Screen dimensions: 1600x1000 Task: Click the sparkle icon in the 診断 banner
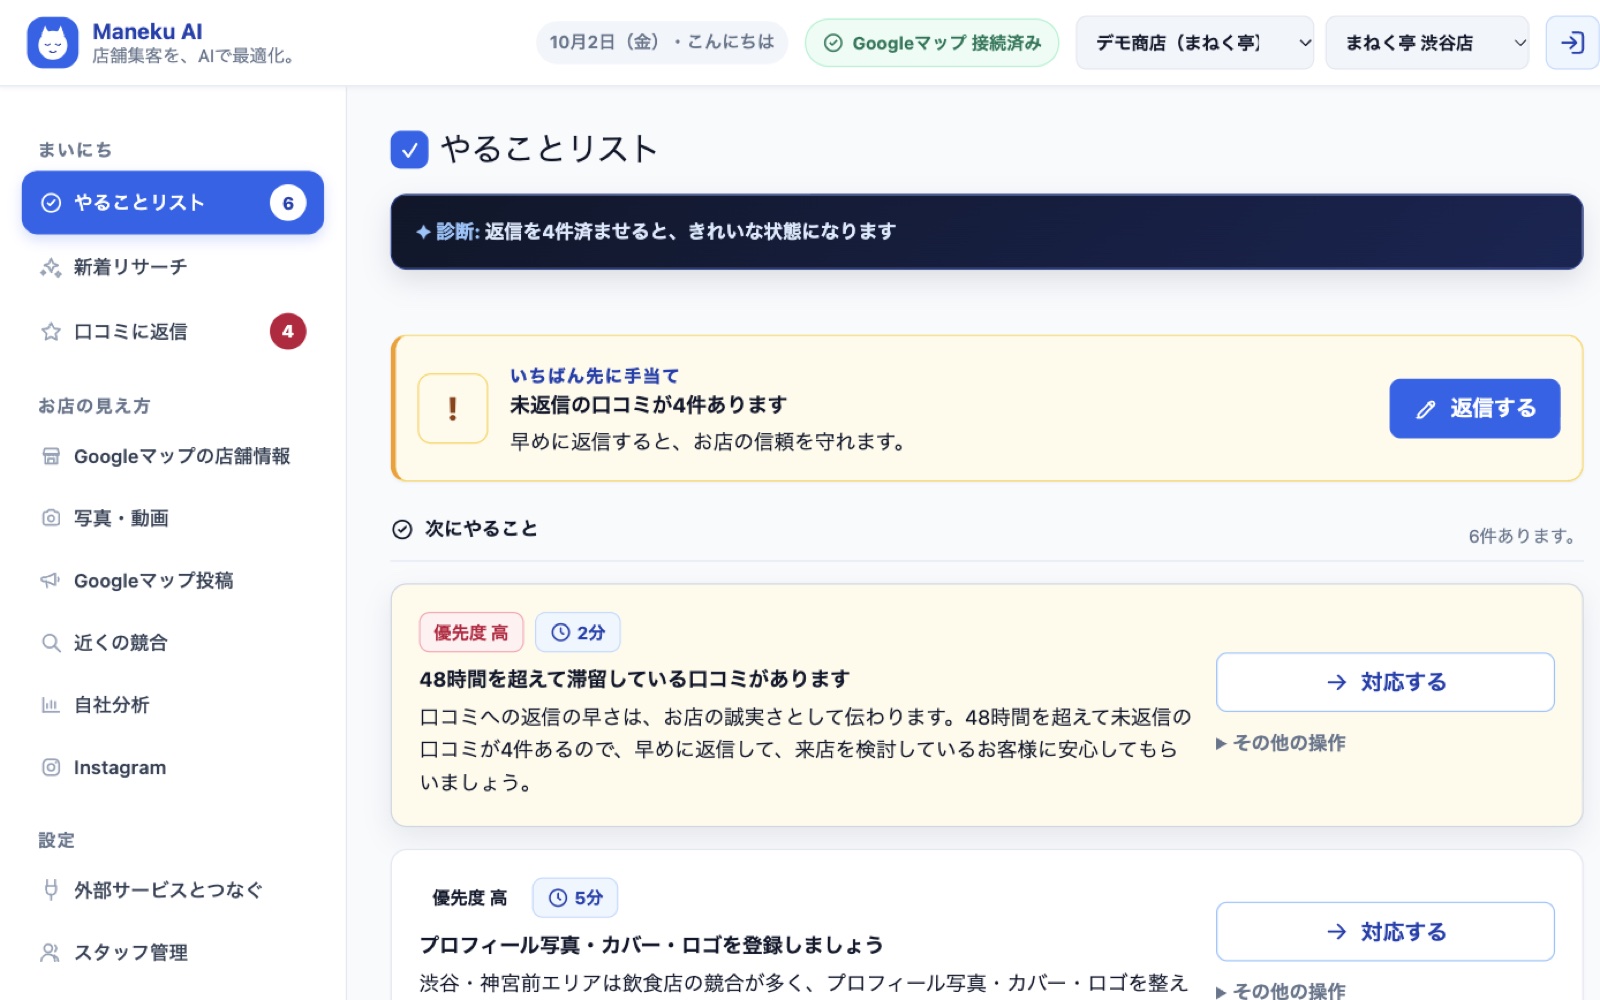coord(423,232)
